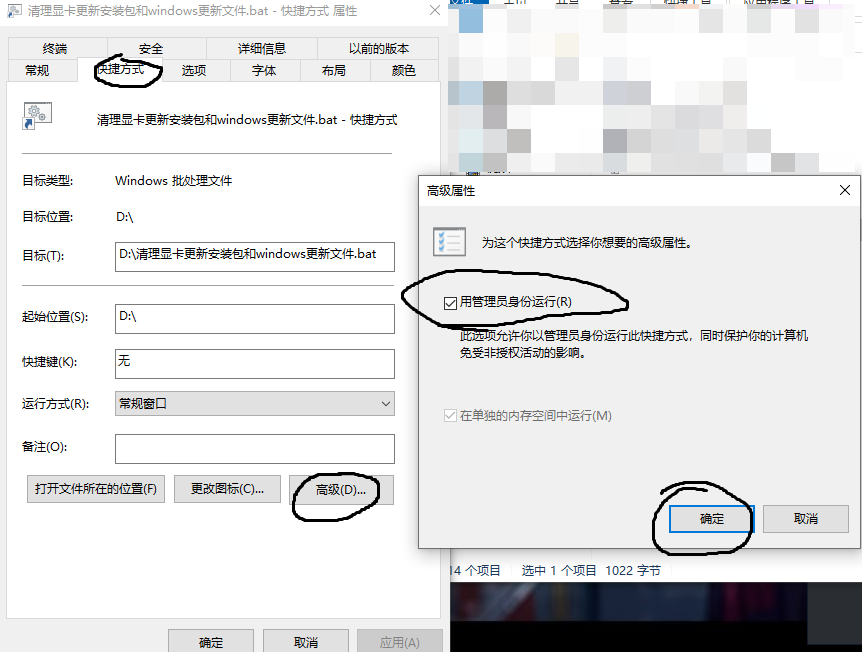Viewport: 862px width, 652px height.
Task: Confirm with 确定 in 高级属性 dialog
Action: point(712,518)
